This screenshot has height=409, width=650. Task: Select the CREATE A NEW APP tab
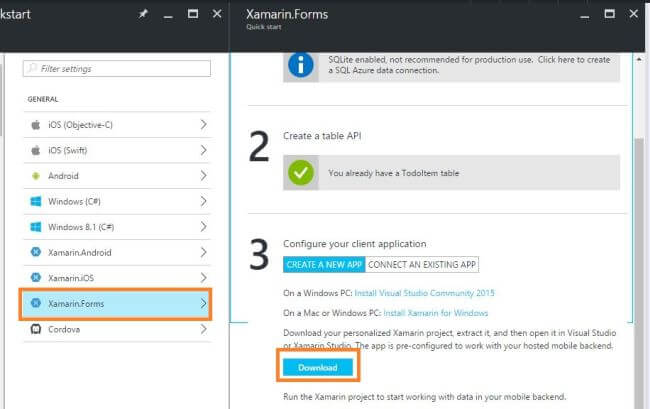324,265
